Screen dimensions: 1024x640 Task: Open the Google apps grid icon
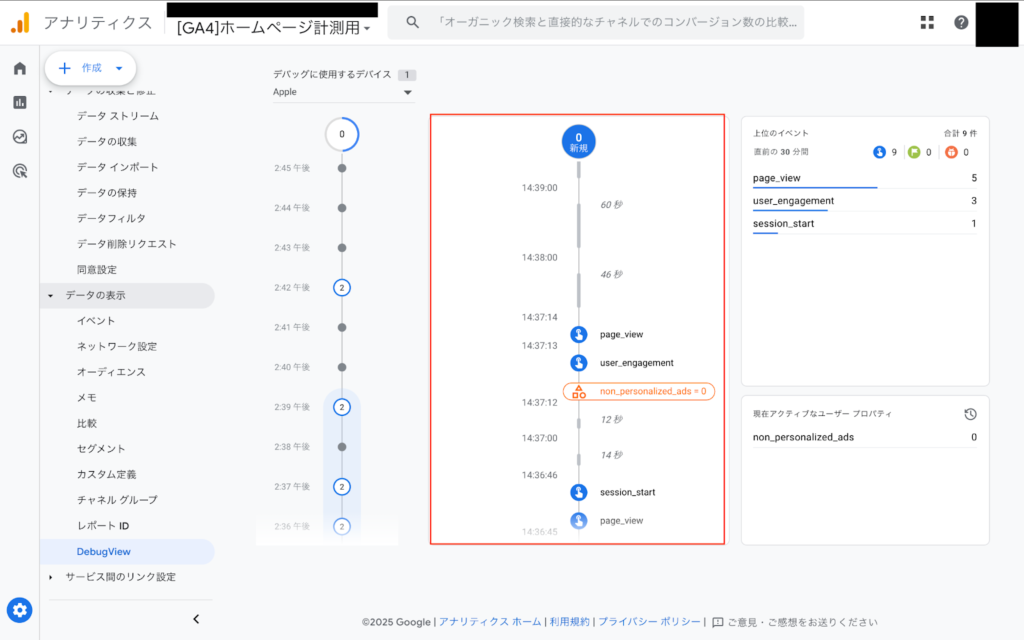[927, 21]
